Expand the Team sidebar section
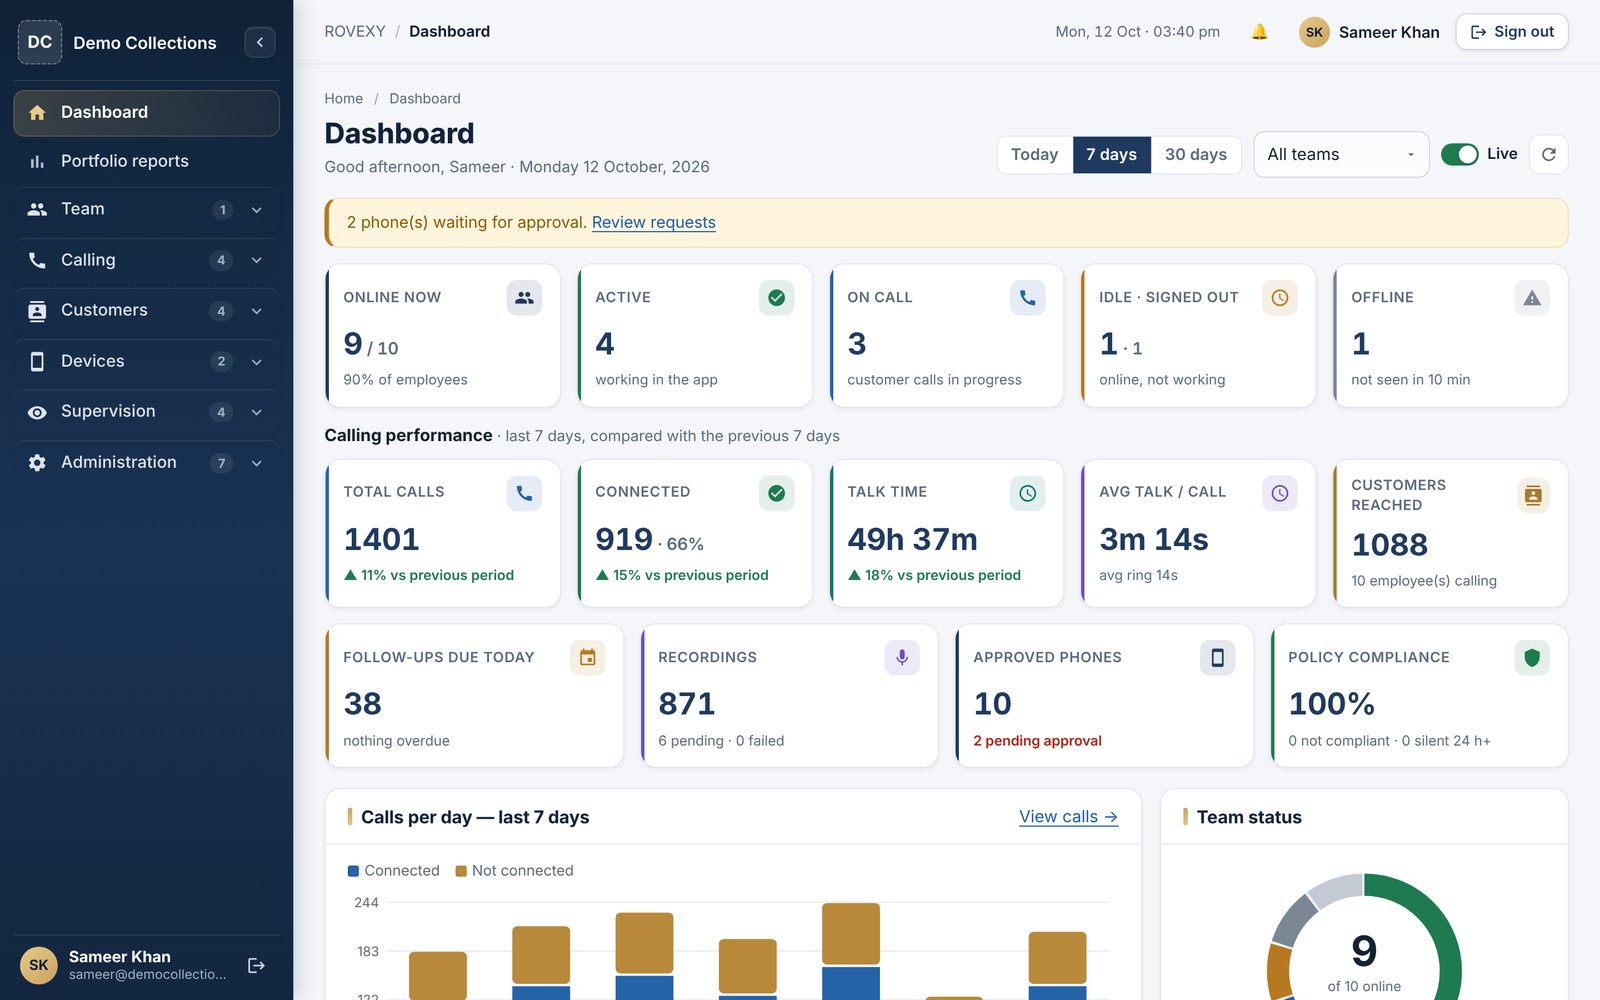The width and height of the screenshot is (1600, 1000). click(x=146, y=209)
